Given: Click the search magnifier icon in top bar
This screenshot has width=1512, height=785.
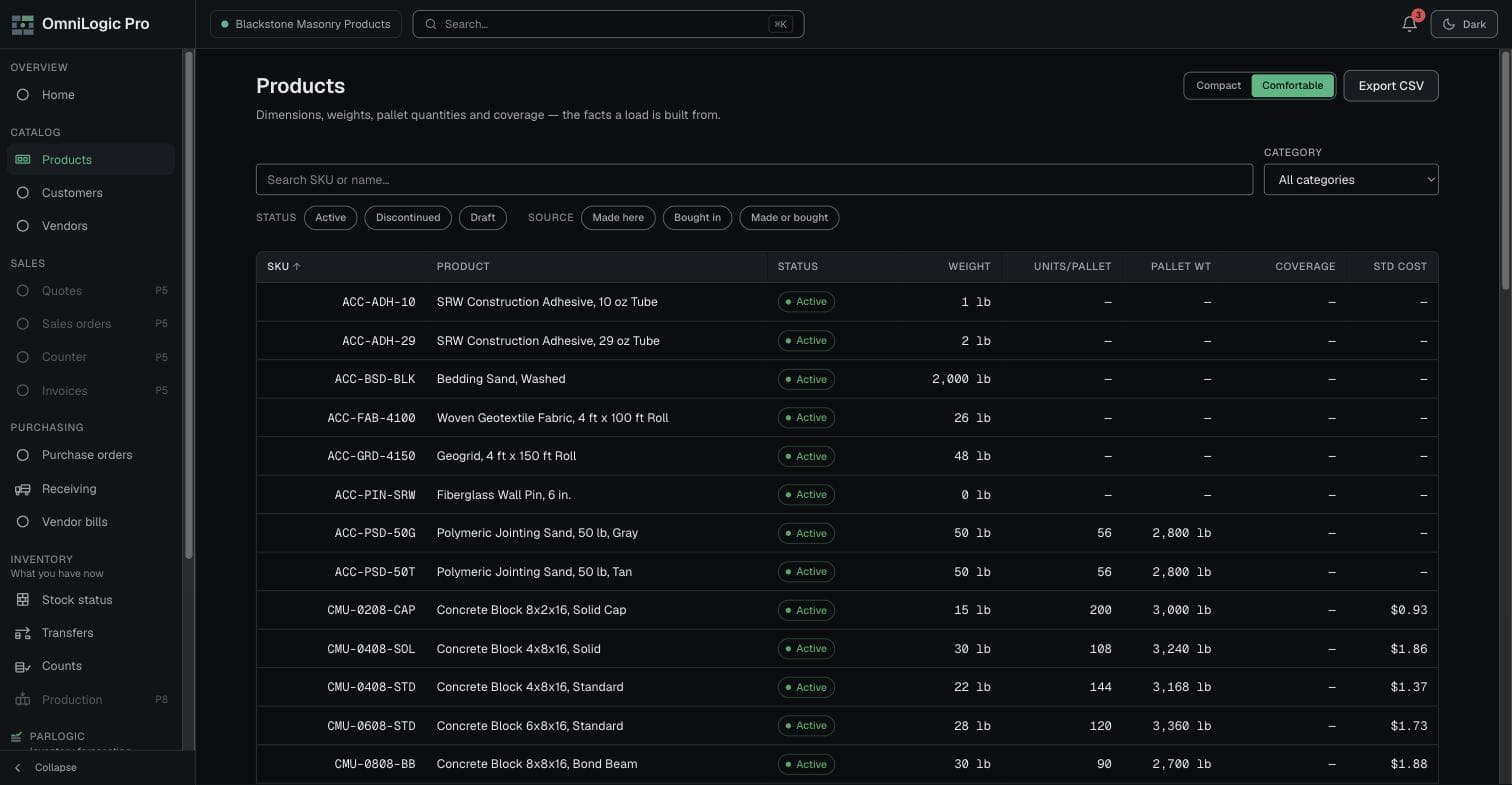Looking at the screenshot, I should (x=432, y=24).
